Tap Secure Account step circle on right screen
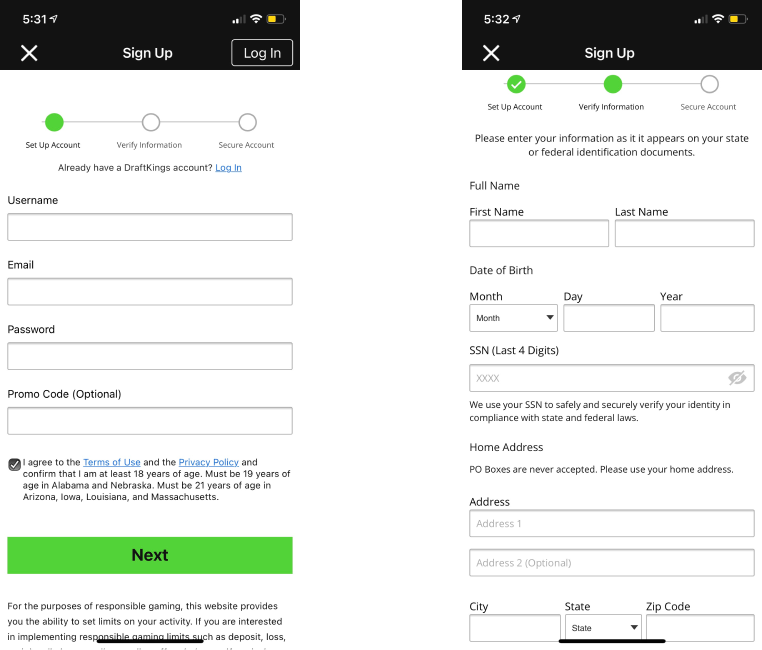This screenshot has width=762, height=650. coord(710,84)
